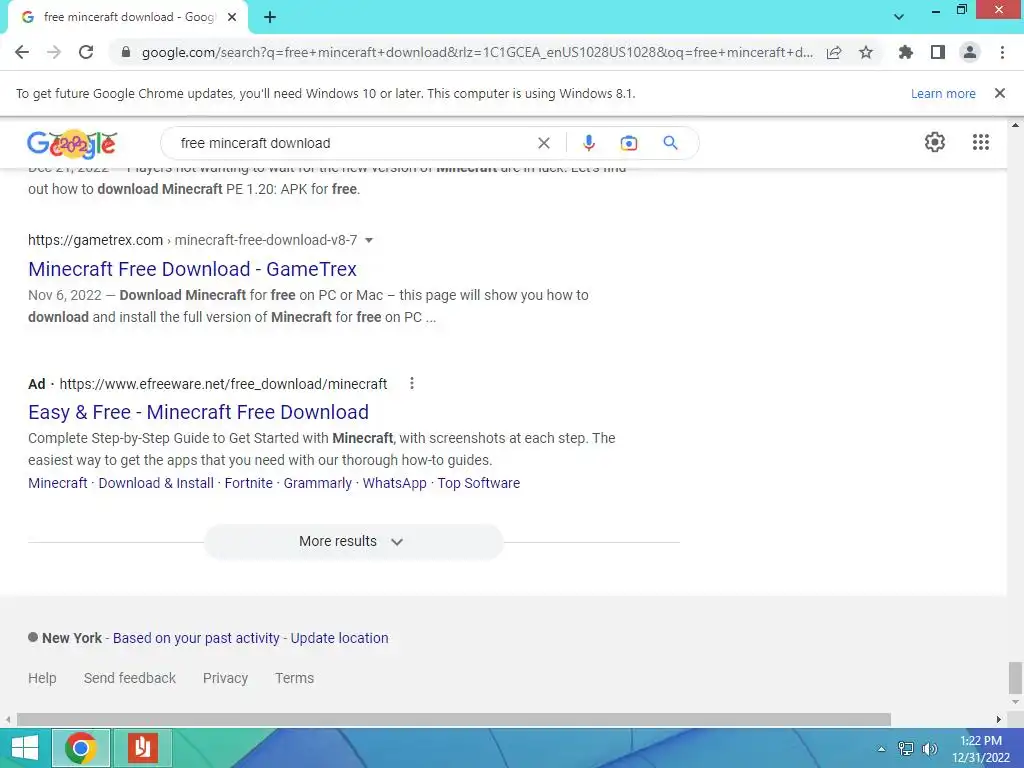Expand More results
The width and height of the screenshot is (1024, 768).
click(353, 541)
